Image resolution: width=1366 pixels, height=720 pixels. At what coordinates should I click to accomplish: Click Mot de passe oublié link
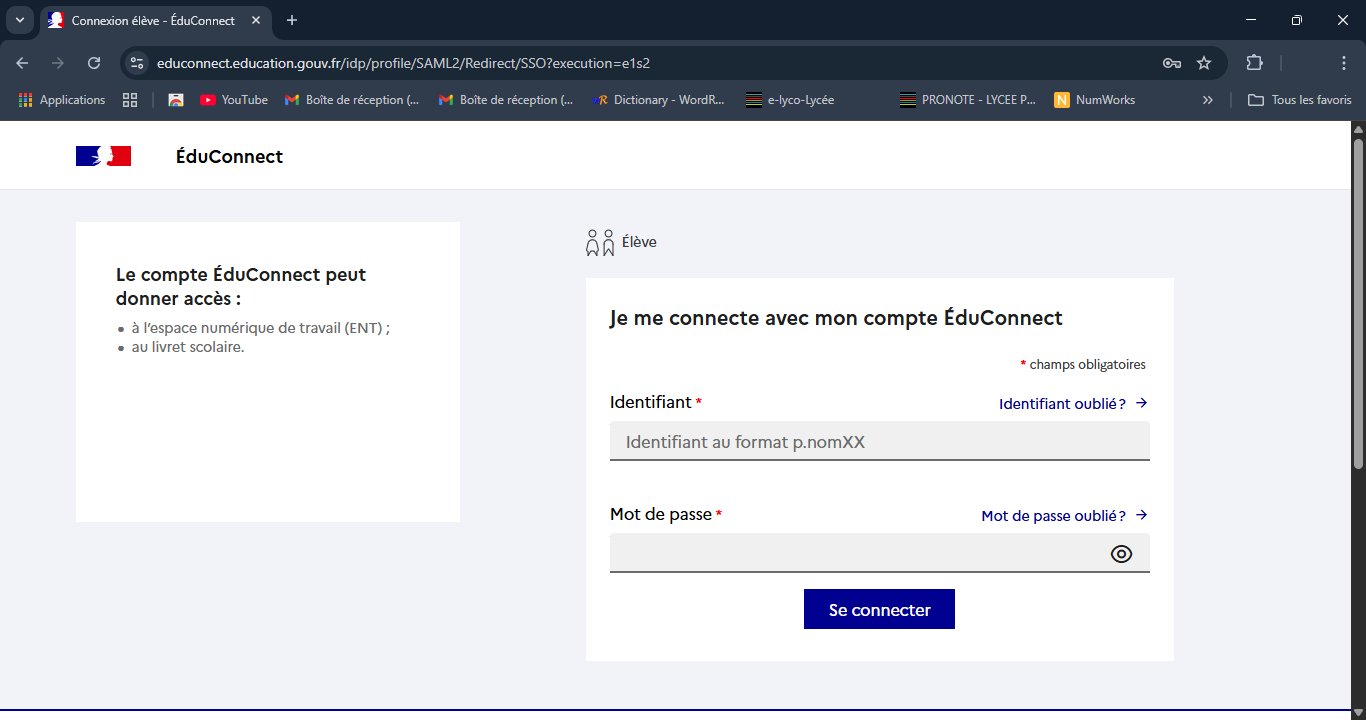coord(1063,516)
